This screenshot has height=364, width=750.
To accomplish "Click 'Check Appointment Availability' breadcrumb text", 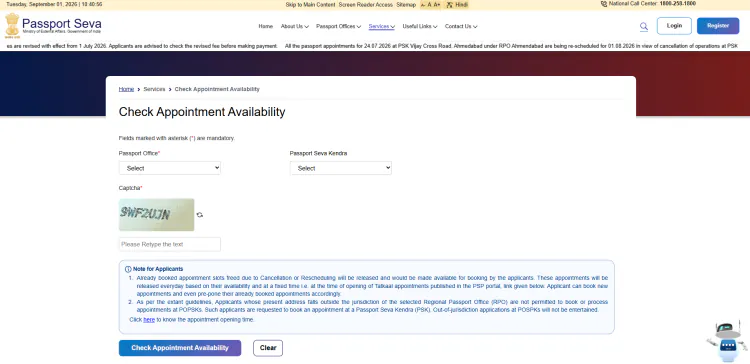I will point(217,89).
